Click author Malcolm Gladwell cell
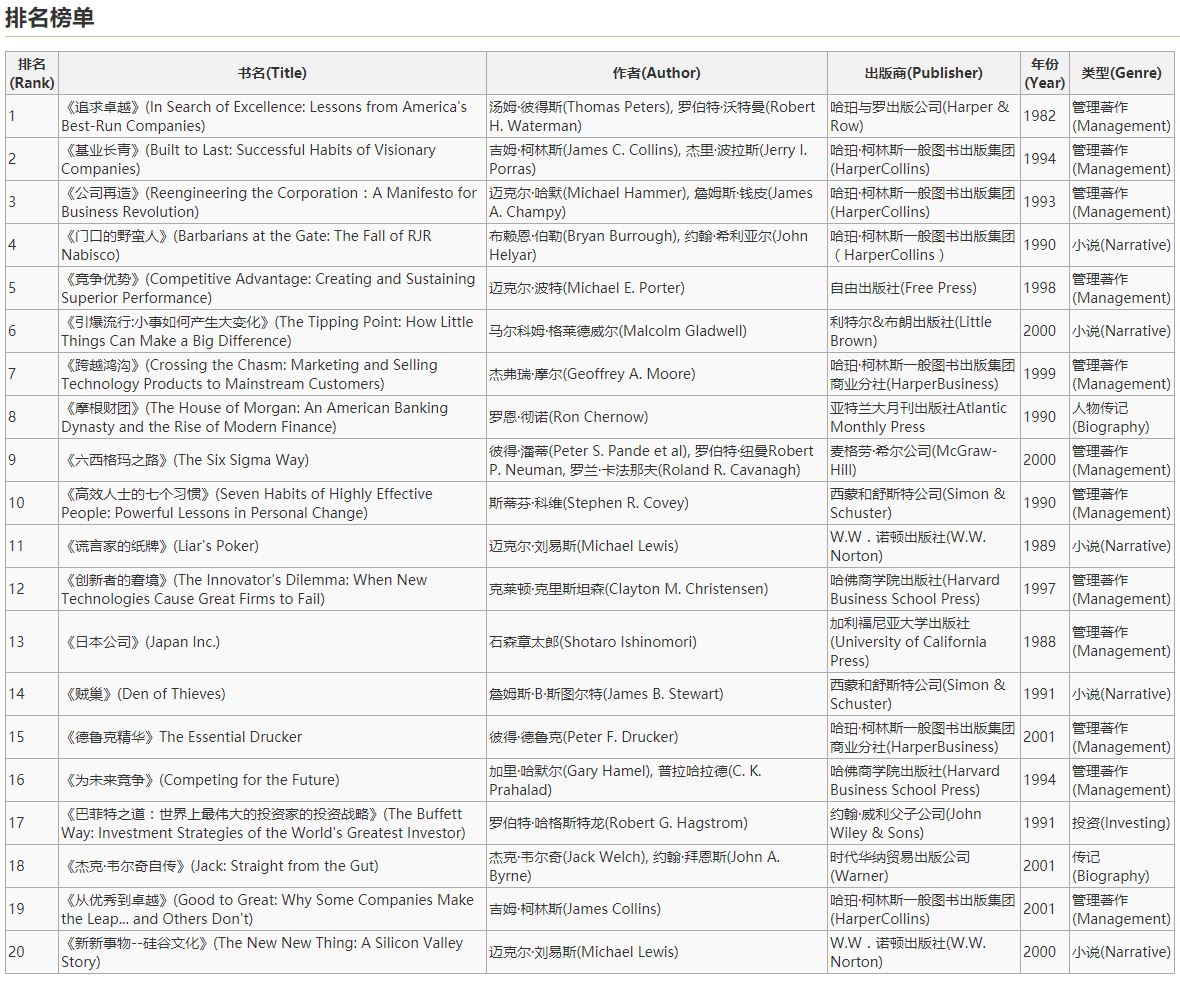The width and height of the screenshot is (1180, 981). (656, 330)
